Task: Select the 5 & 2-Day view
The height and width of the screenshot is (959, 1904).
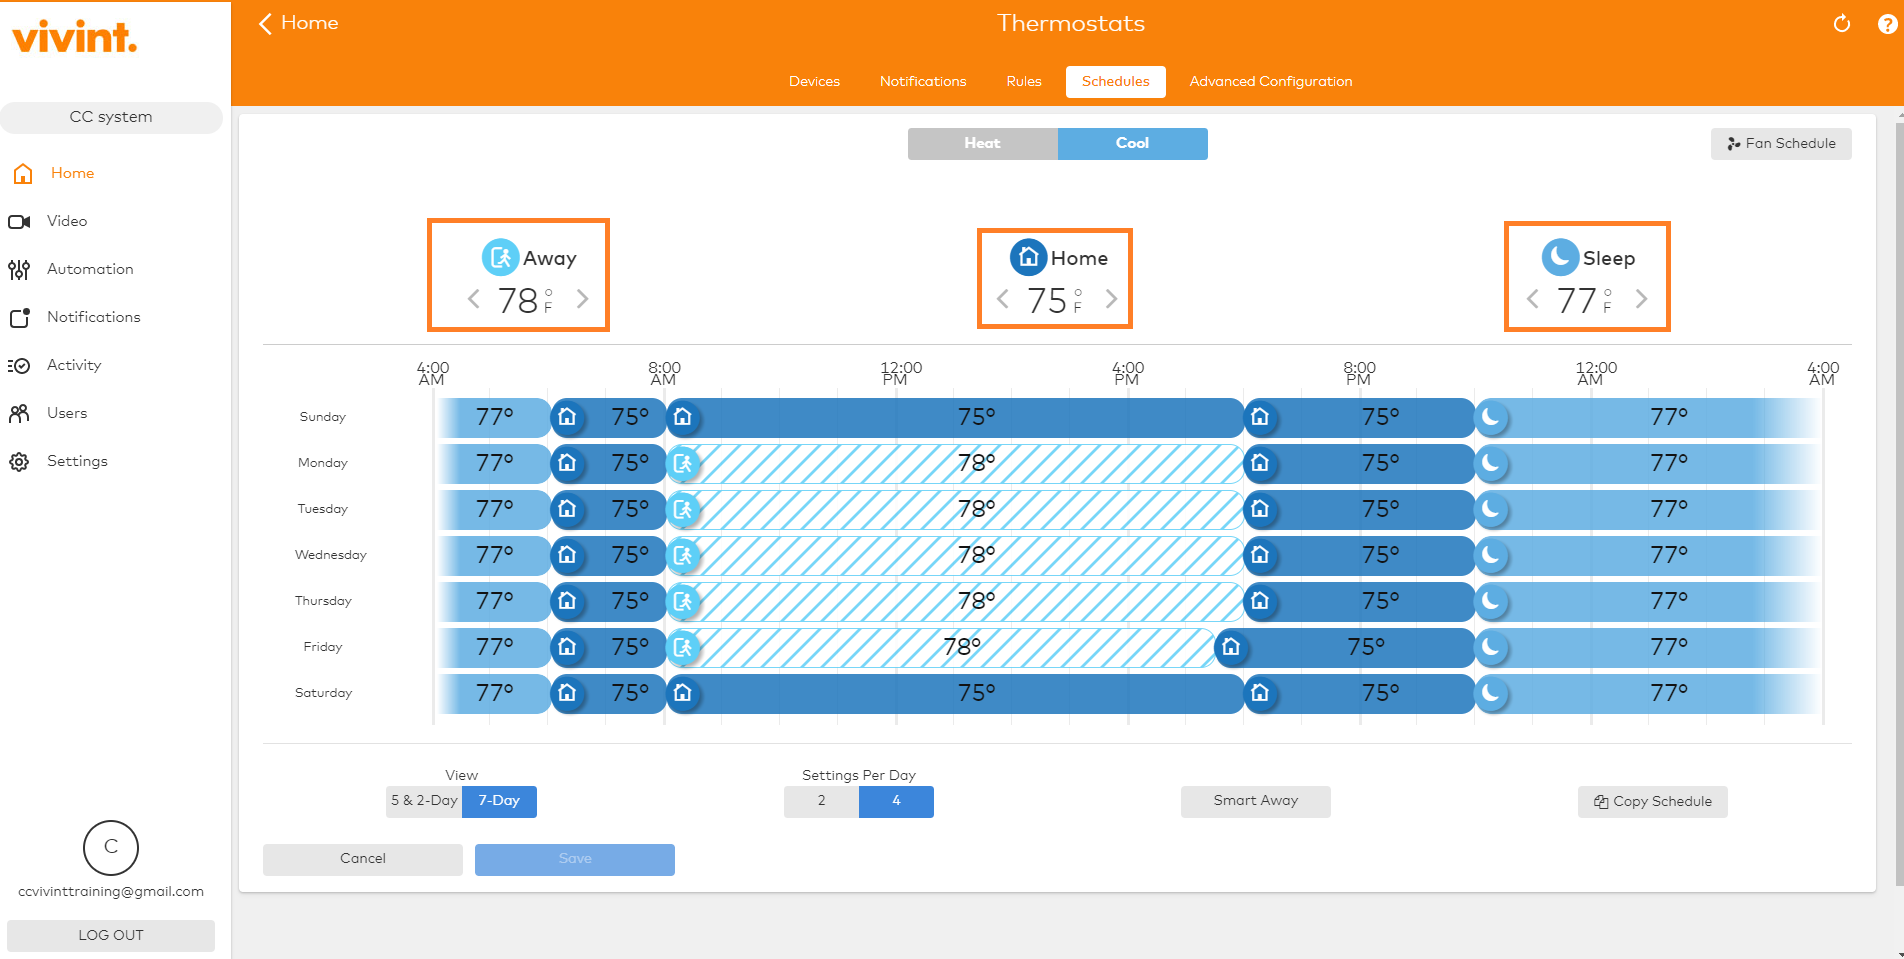Action: pos(424,801)
